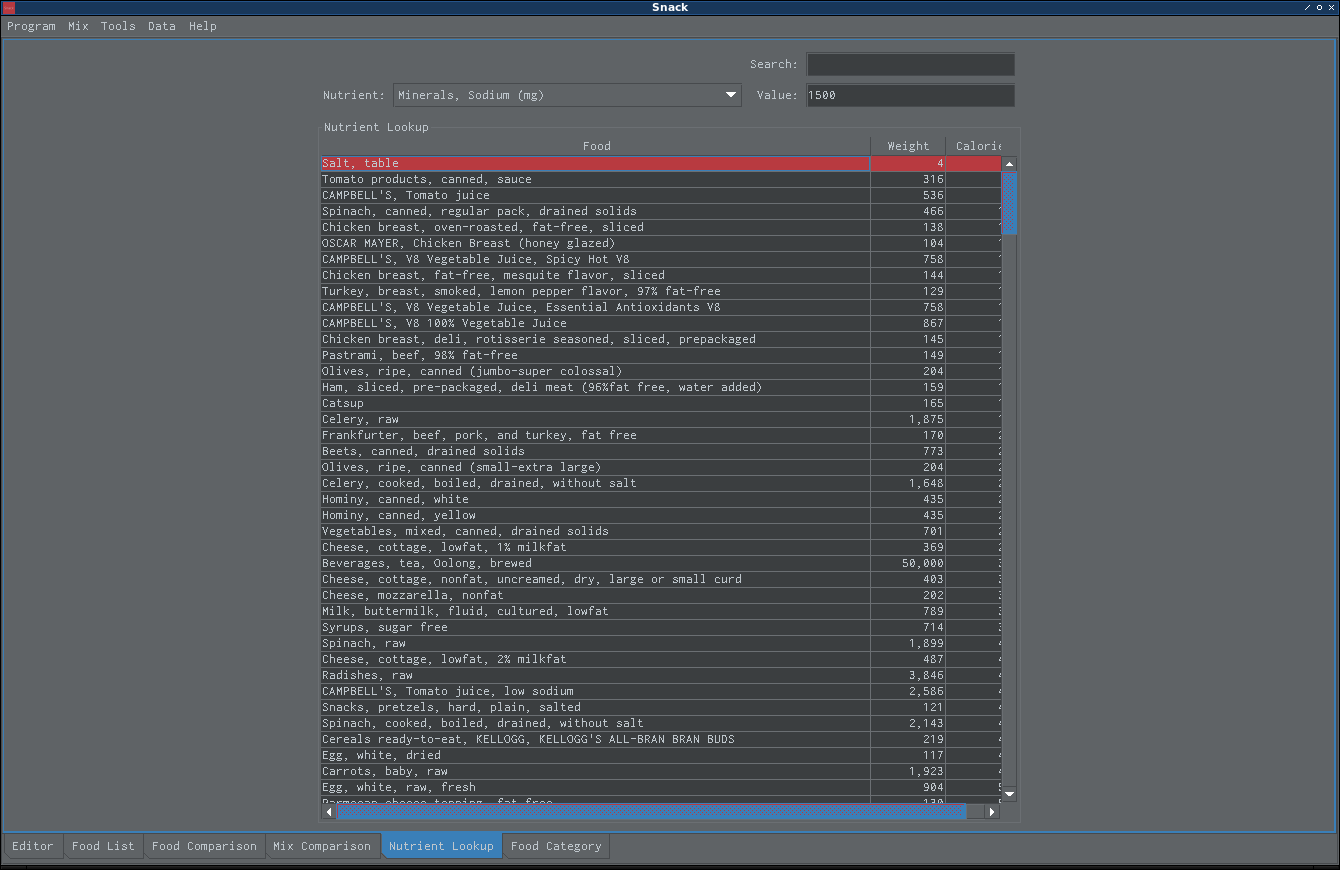The image size is (1340, 870).
Task: Click the Snack app icon in title bar
Action: [x=9, y=7]
